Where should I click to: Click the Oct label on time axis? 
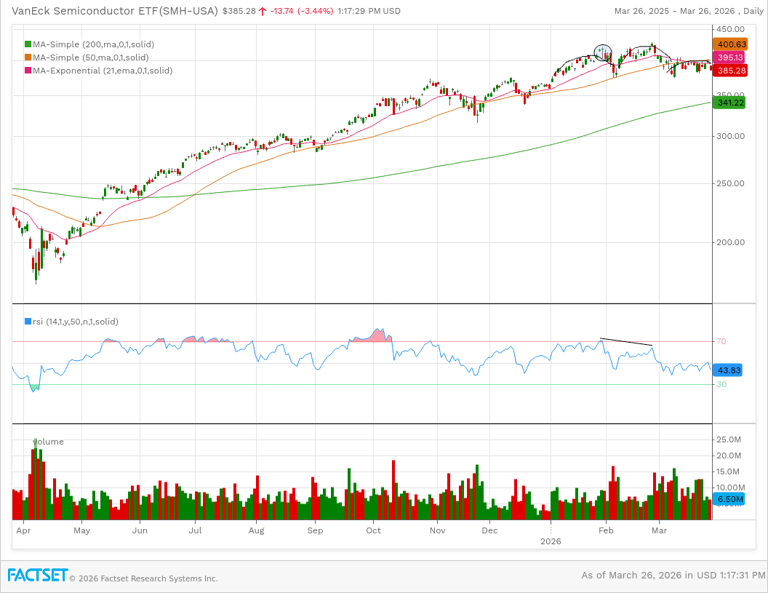[373, 530]
